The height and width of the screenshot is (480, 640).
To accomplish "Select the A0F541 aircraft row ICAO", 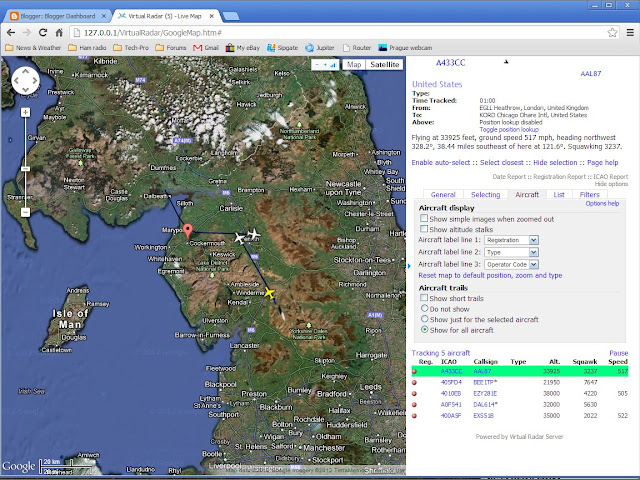I will [x=451, y=404].
